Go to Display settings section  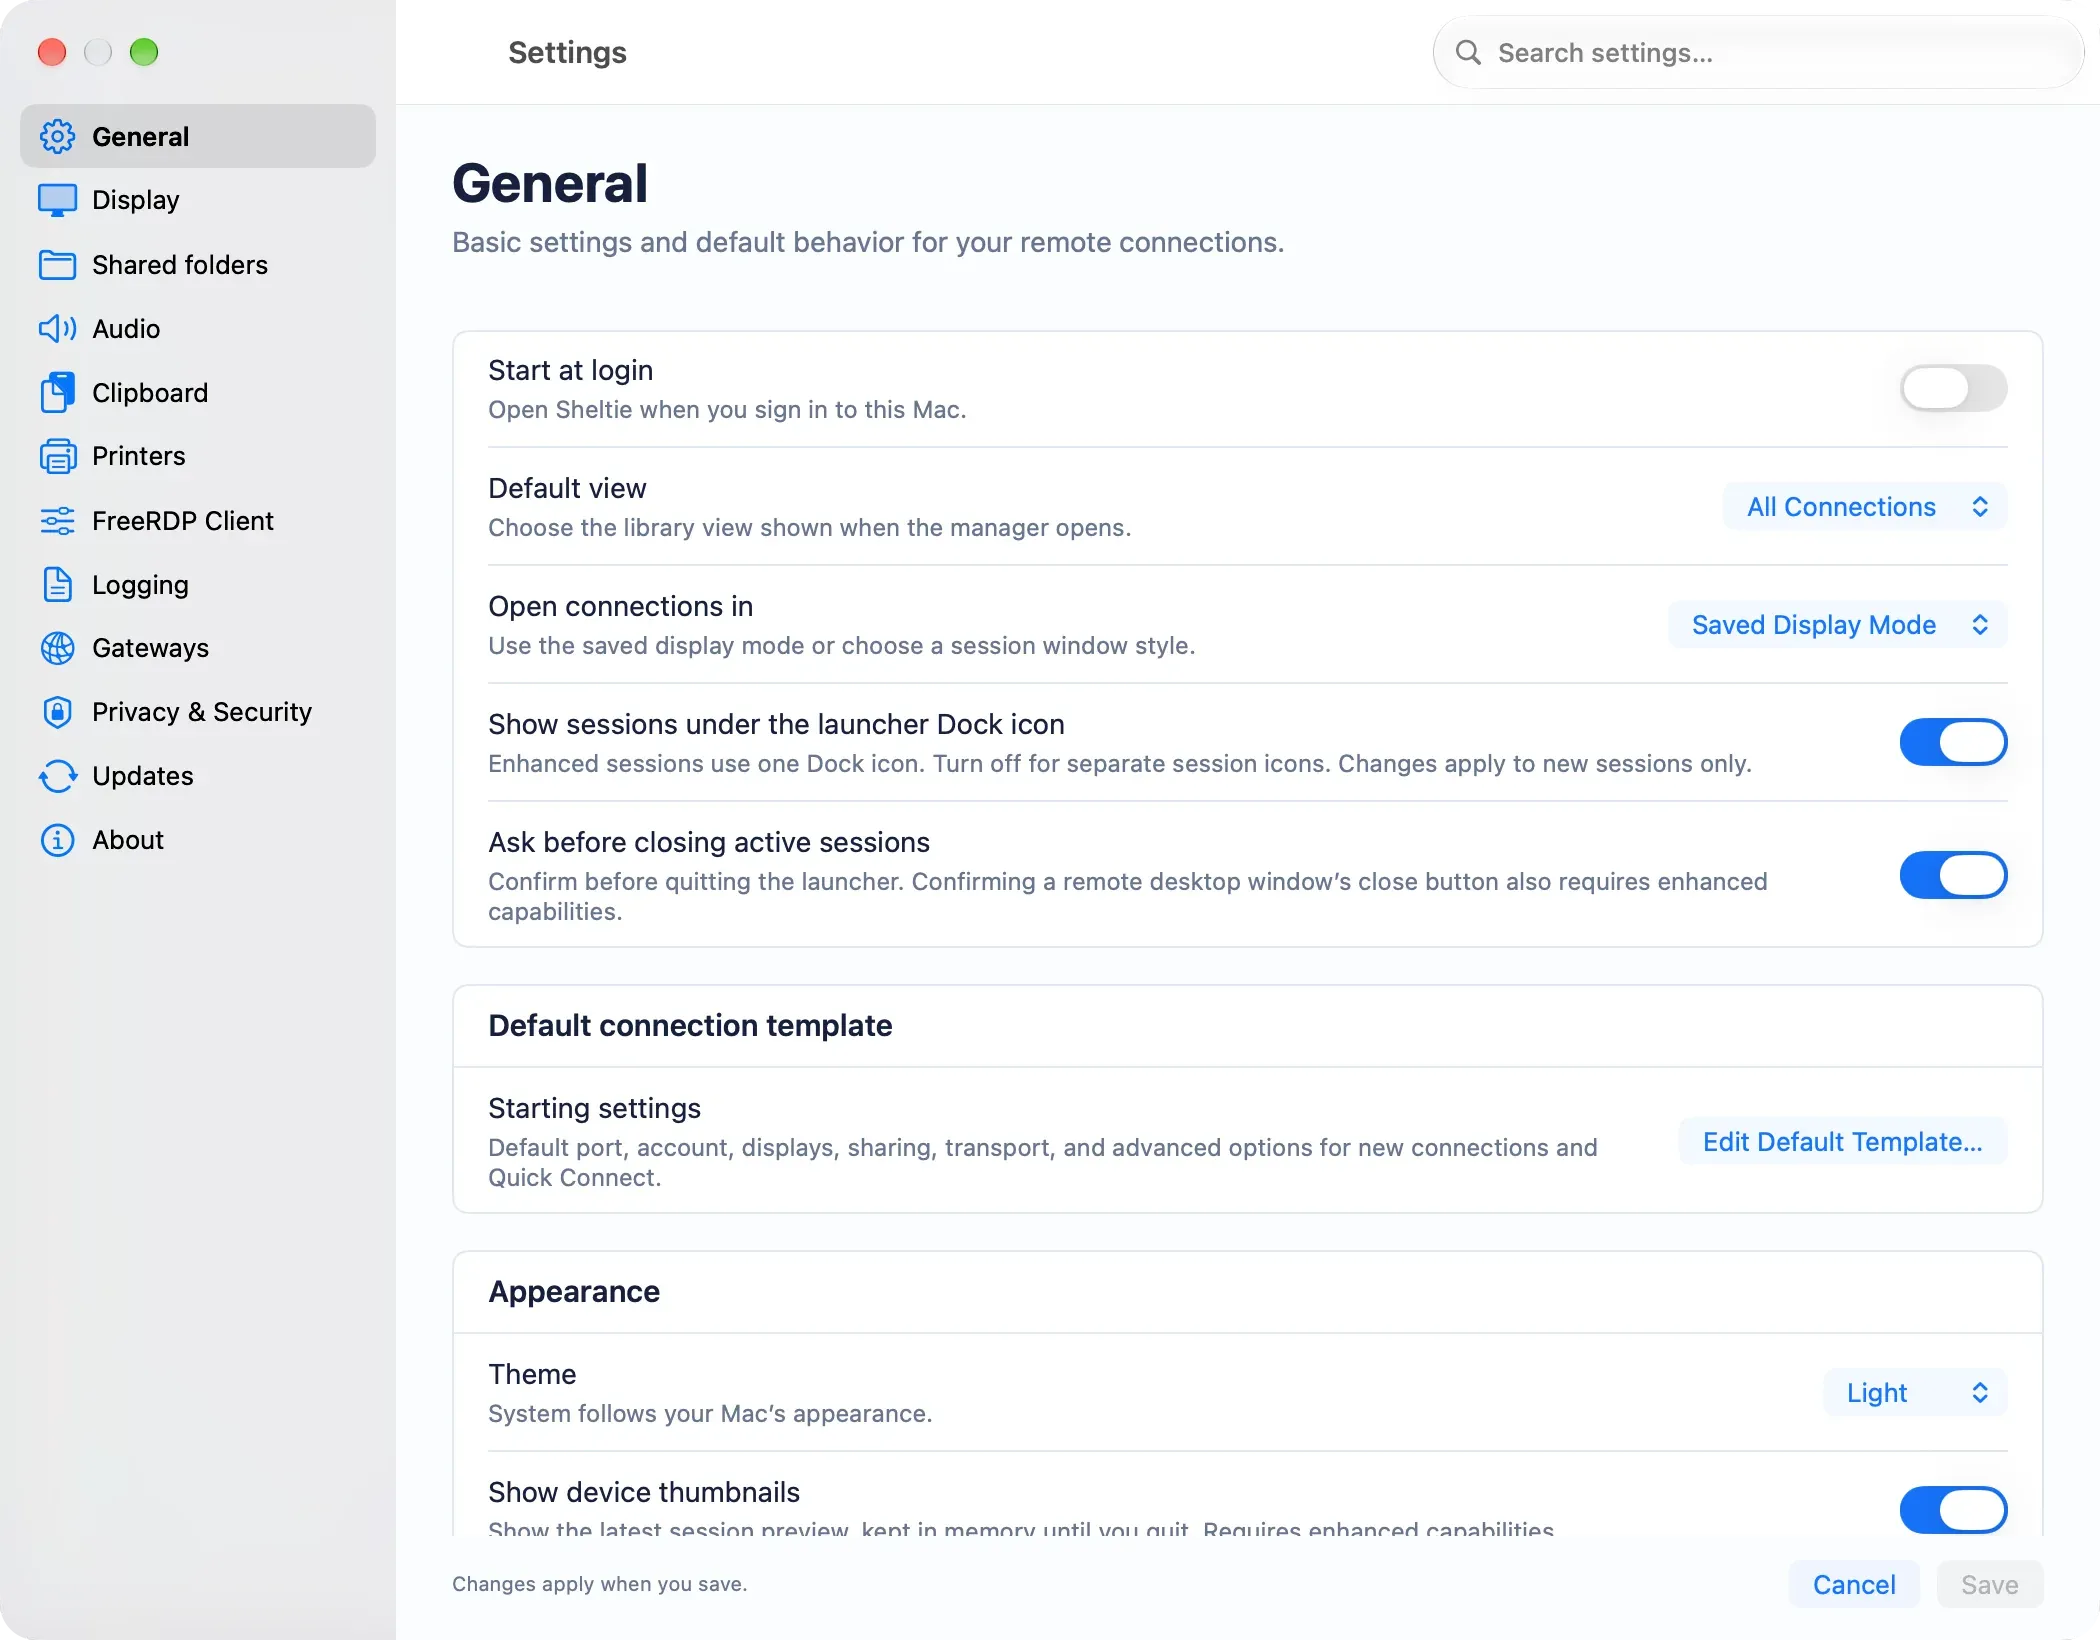(x=198, y=200)
